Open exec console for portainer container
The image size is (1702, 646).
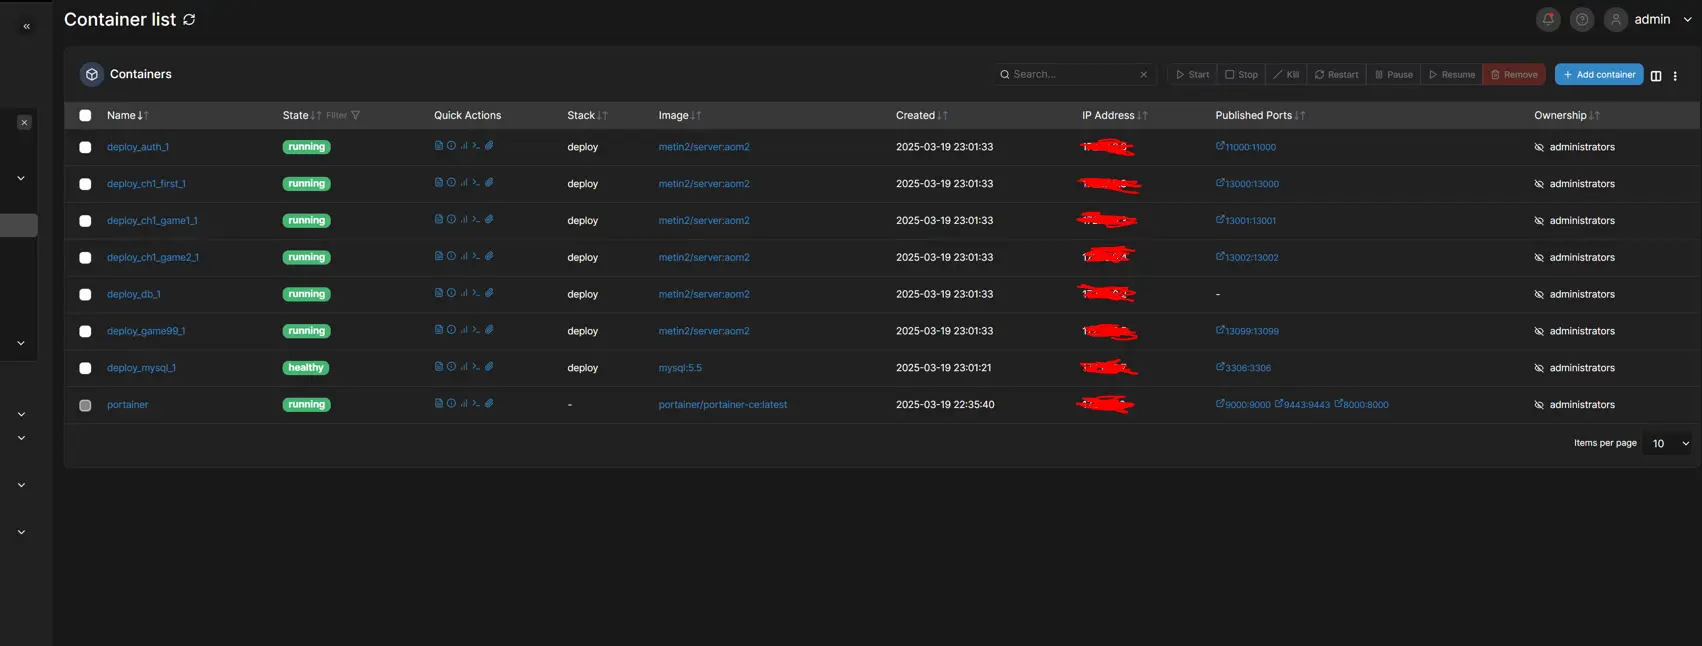[x=476, y=404]
